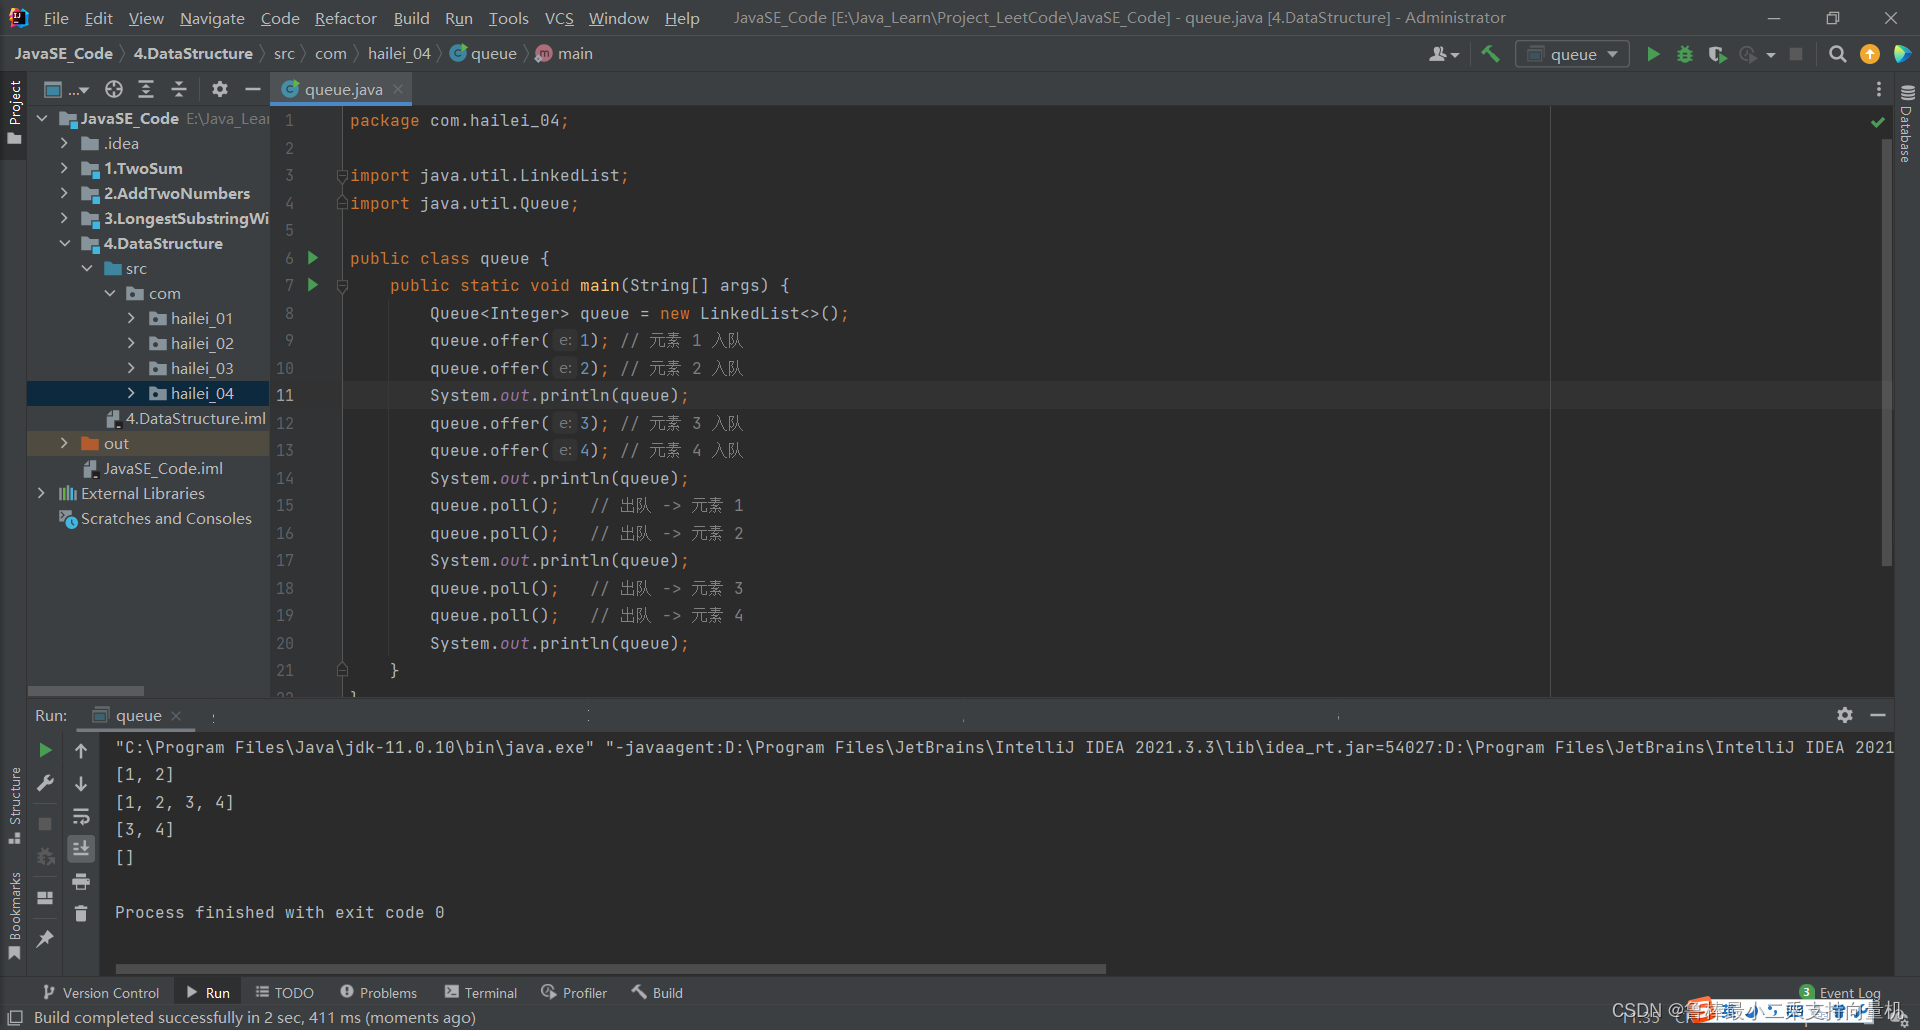Close the queue.java editor tab
This screenshot has height=1030, width=1920.
point(398,89)
